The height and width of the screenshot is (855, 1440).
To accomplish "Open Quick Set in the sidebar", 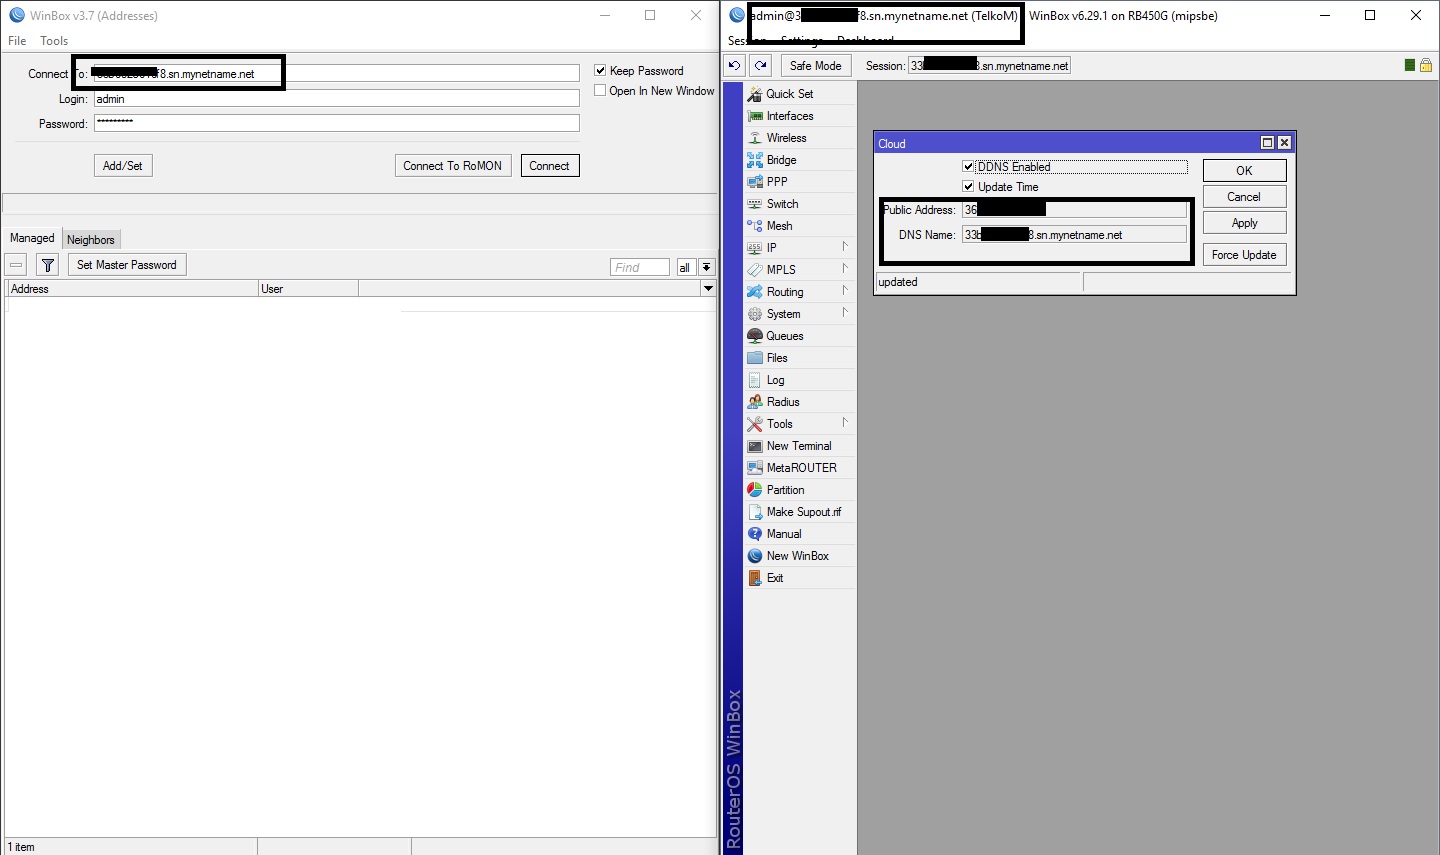I will [800, 94].
